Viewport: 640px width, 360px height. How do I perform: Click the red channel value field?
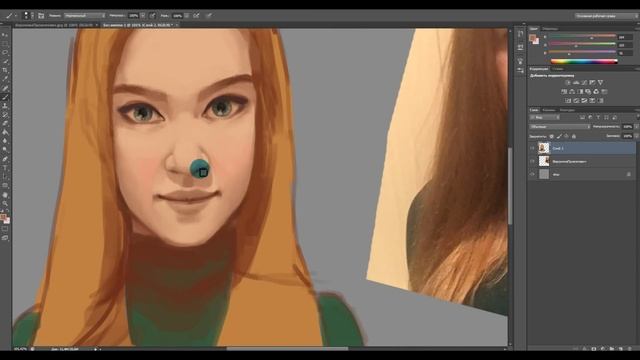coord(624,37)
